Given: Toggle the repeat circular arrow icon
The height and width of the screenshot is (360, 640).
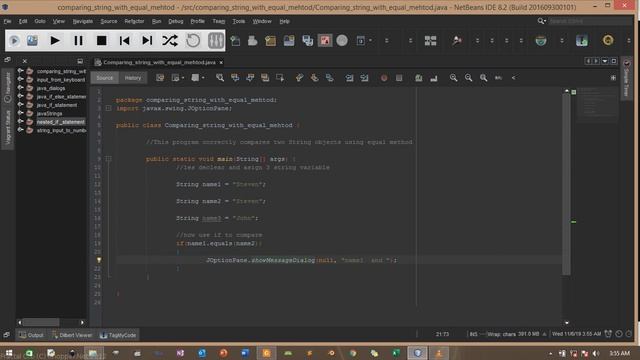Looking at the screenshot, I should click(193, 40).
